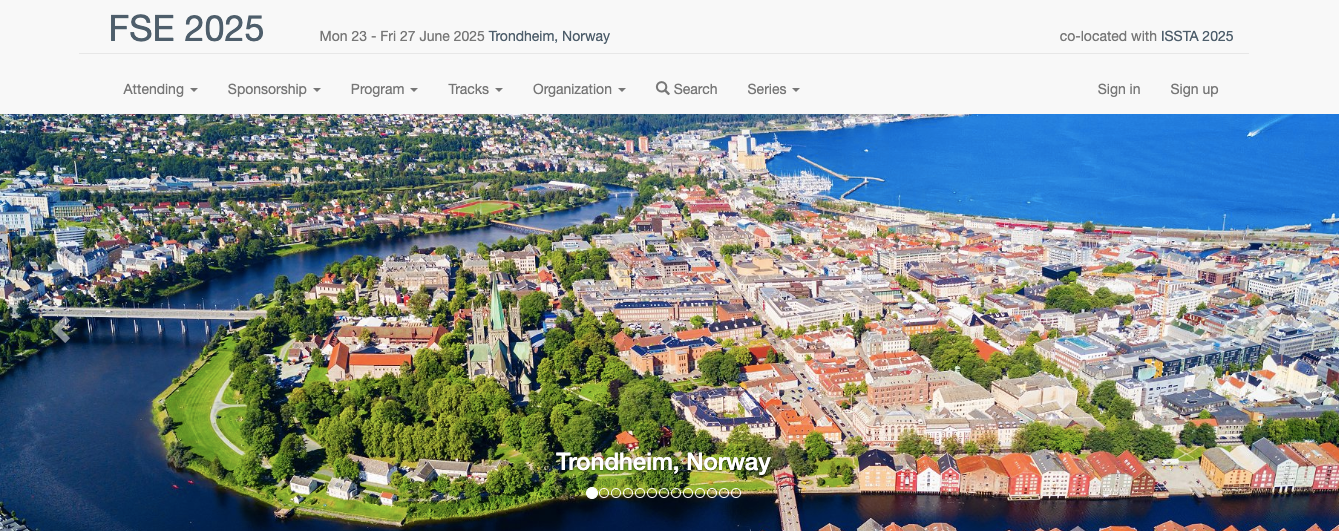Open the Attending dropdown menu
The image size is (1339, 531).
160,89
